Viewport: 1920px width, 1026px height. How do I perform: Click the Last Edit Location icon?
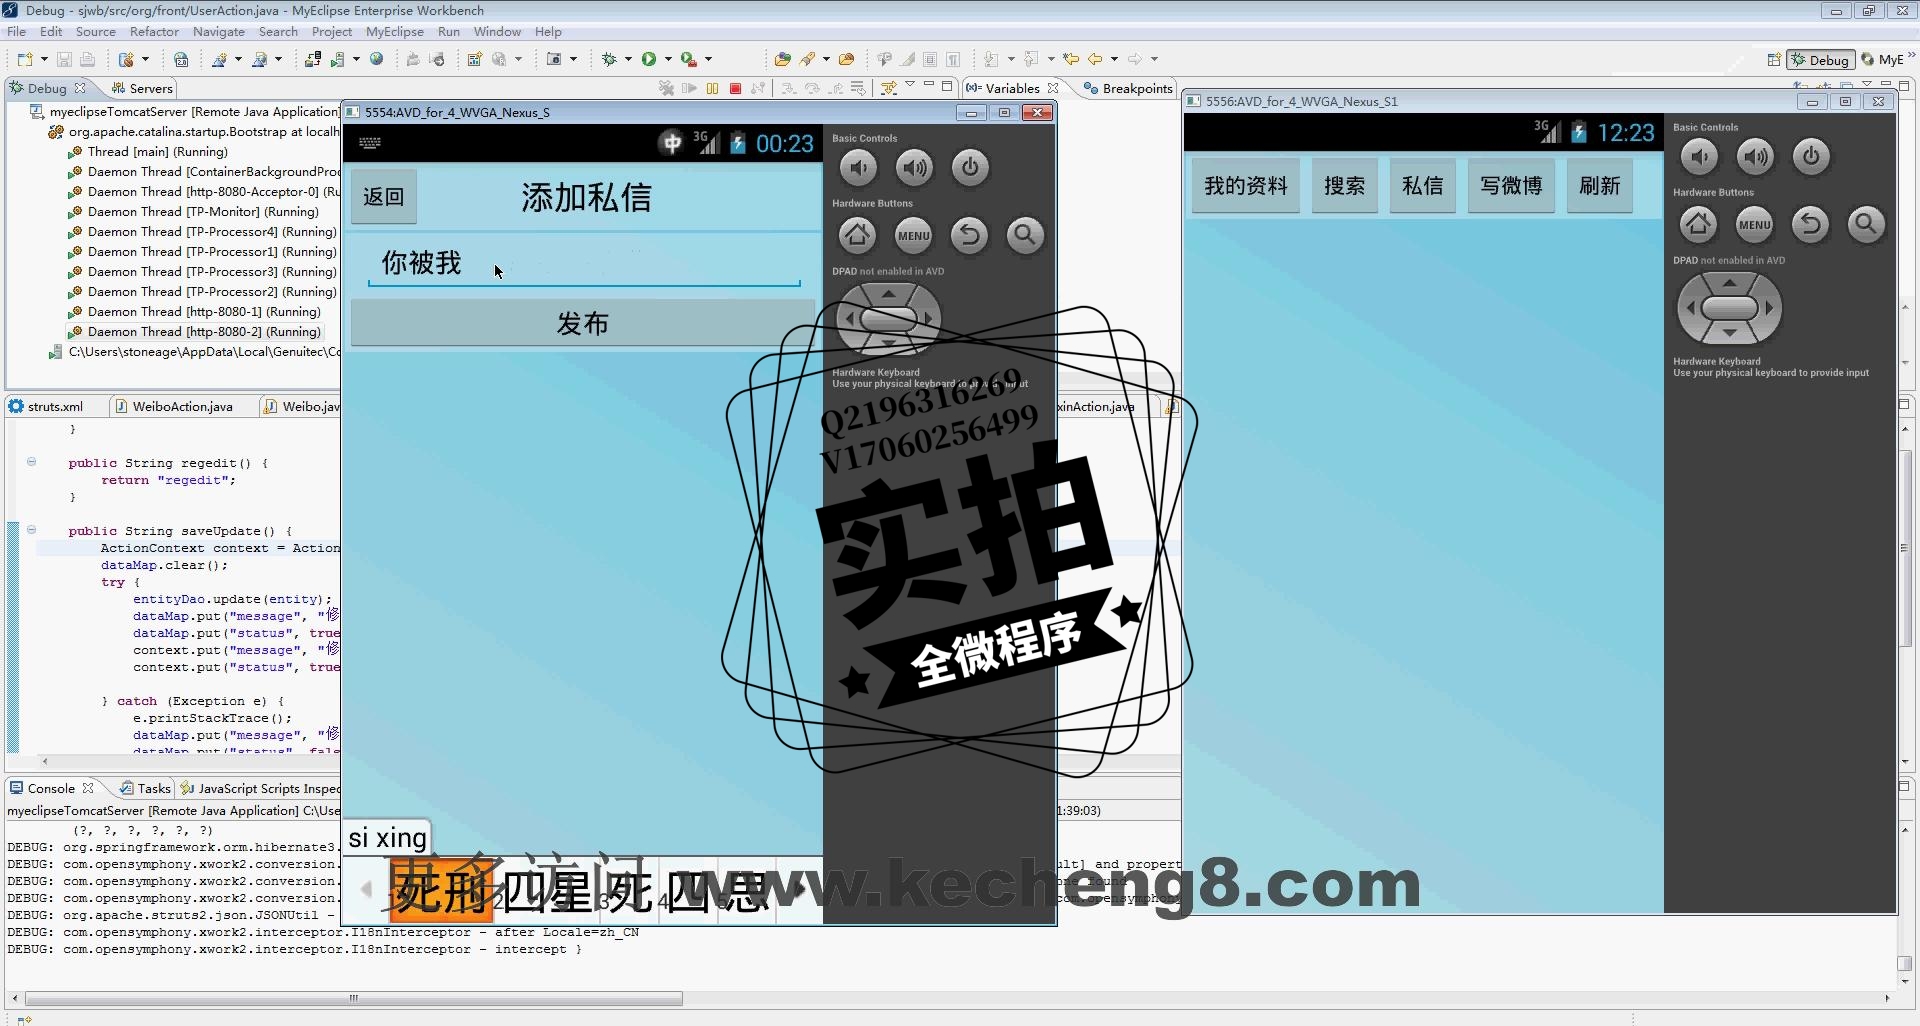(1071, 59)
